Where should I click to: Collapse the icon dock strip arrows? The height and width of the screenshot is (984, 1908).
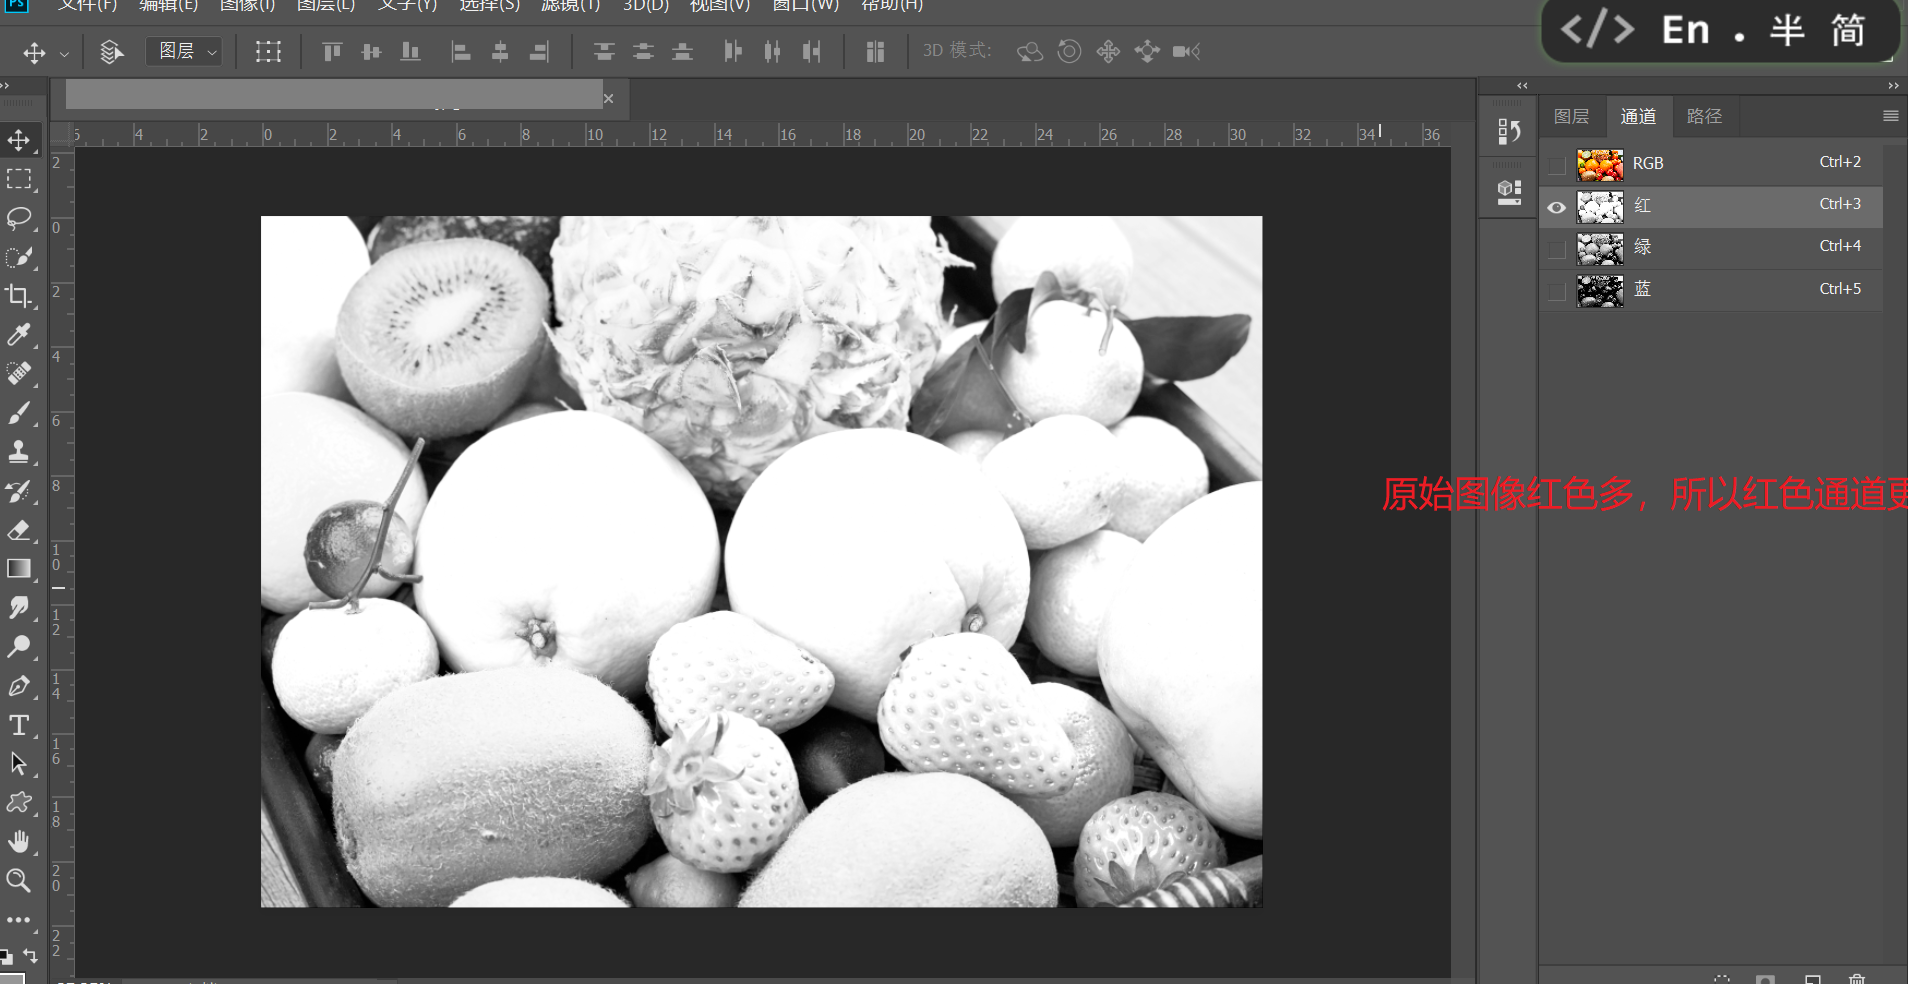tap(1522, 86)
